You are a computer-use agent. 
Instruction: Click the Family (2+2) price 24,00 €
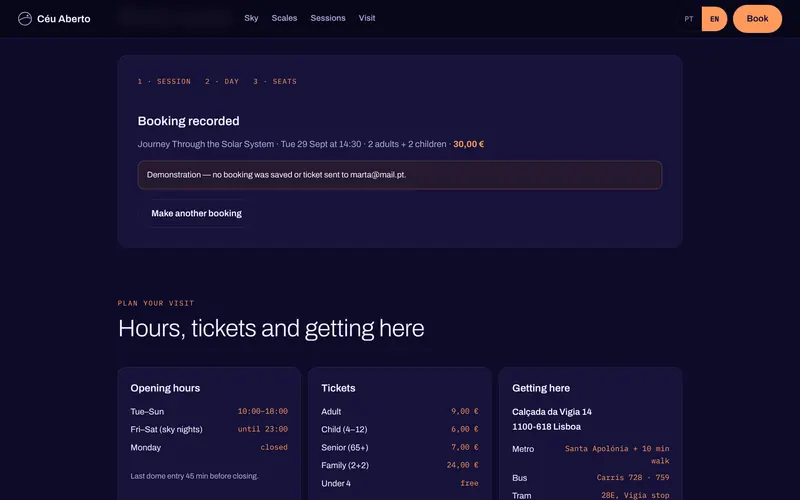click(463, 465)
